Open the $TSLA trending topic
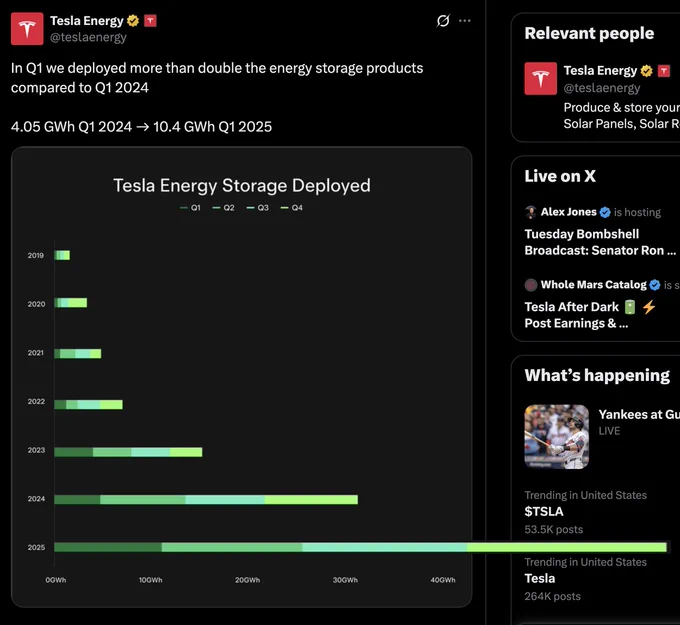This screenshot has height=625, width=680. [x=544, y=511]
